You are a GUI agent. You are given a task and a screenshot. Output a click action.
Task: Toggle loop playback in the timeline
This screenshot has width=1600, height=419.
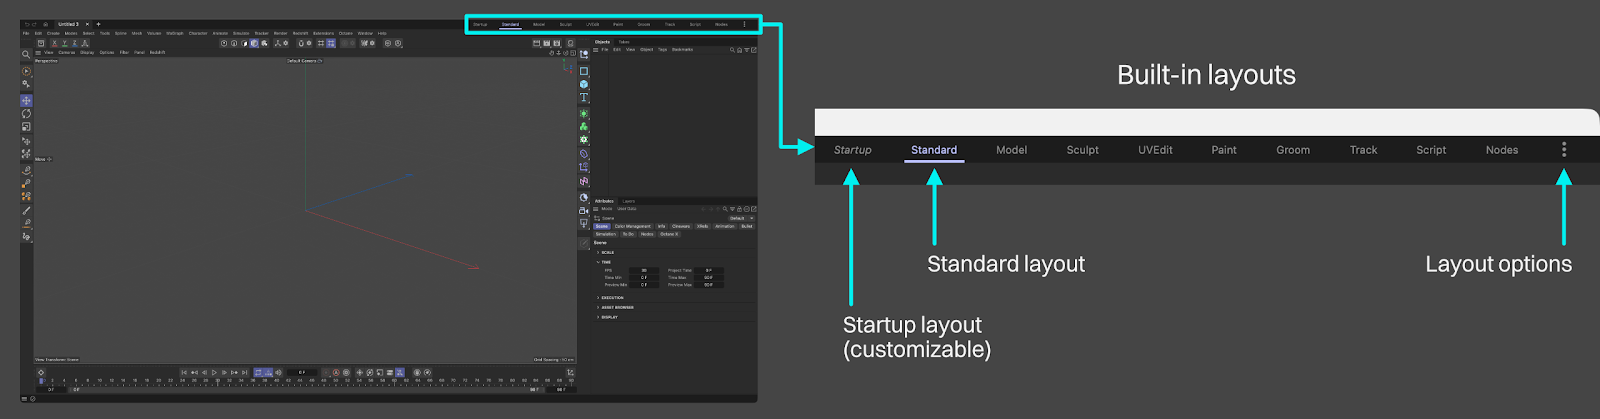coord(258,372)
